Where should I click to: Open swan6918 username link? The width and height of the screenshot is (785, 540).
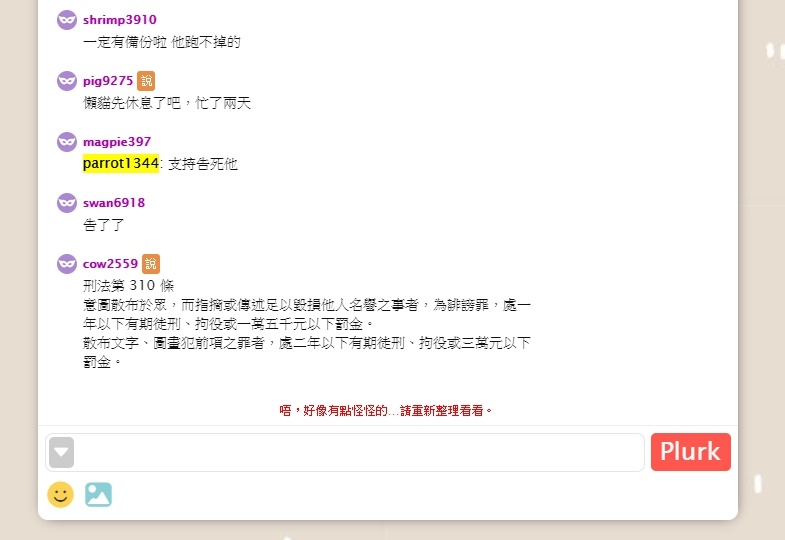pos(114,203)
